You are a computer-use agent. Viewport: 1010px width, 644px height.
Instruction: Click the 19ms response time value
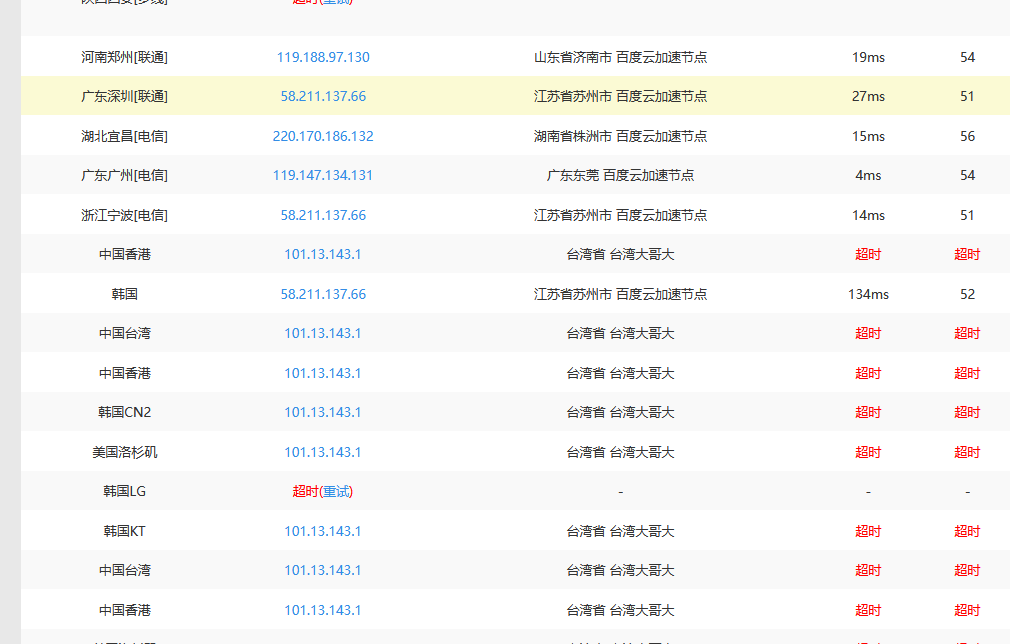tap(868, 57)
